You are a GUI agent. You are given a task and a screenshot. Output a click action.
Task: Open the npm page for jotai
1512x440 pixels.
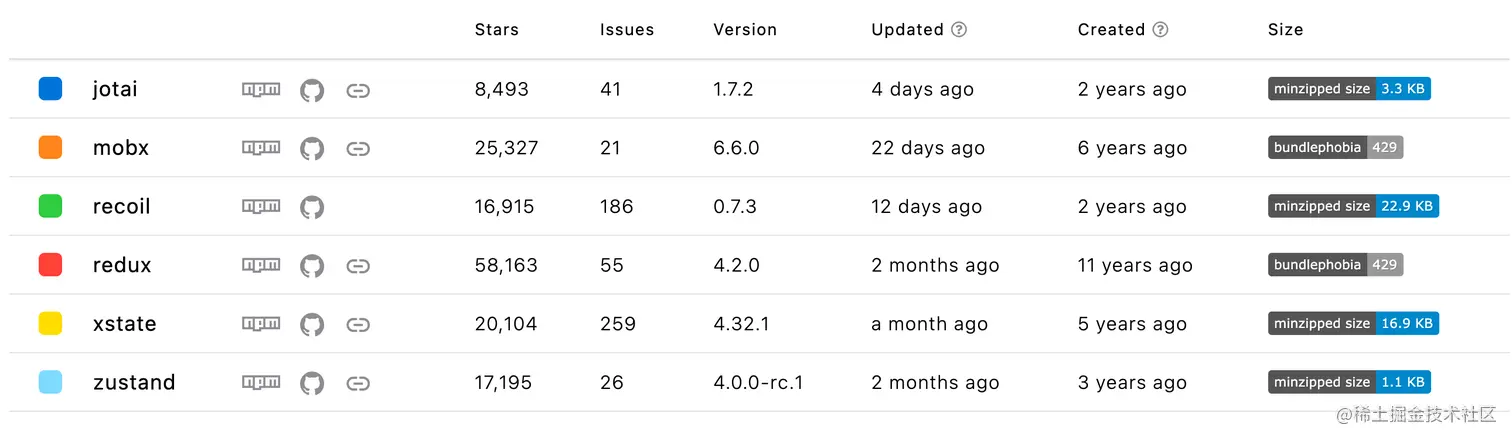[261, 89]
